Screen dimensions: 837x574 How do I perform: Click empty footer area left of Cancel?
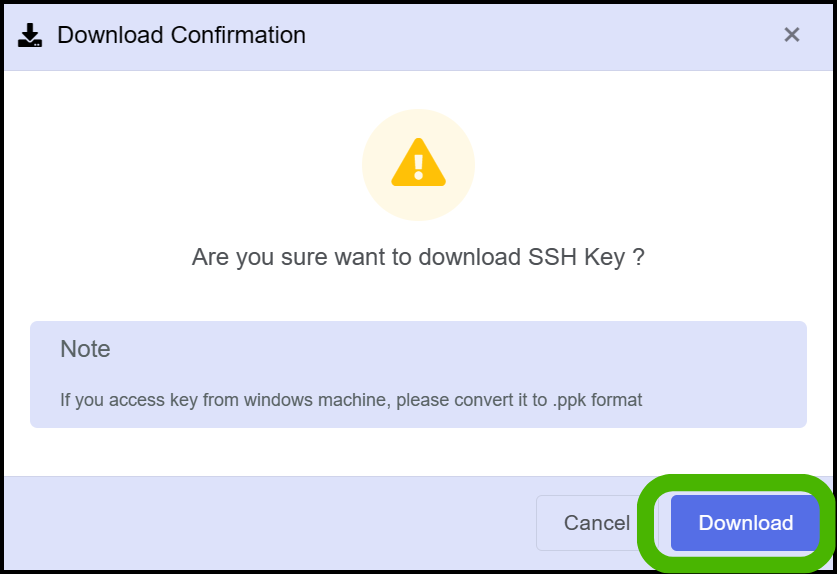click(267, 523)
